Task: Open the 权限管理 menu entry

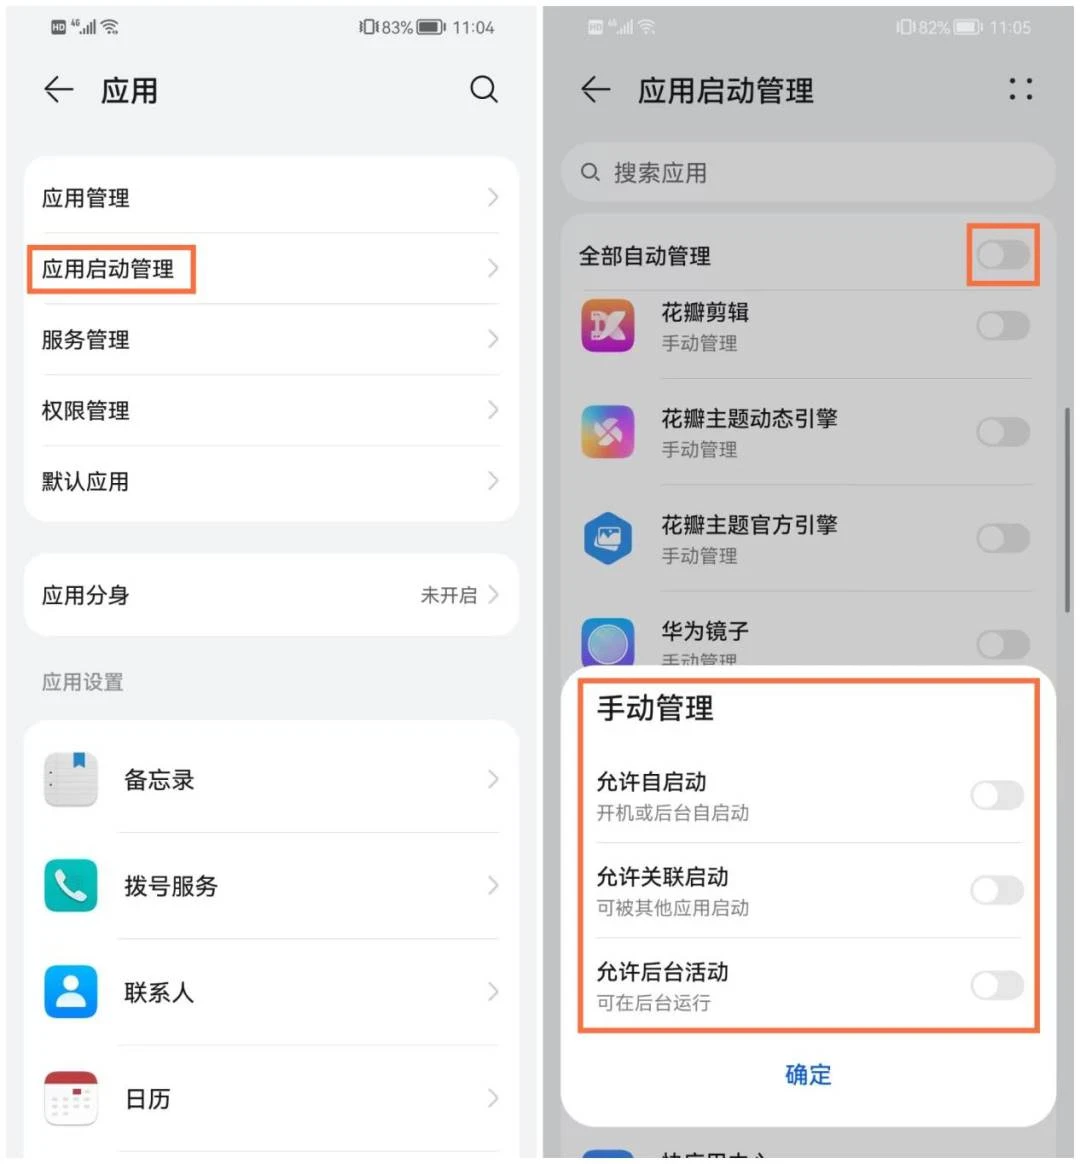Action: 271,411
